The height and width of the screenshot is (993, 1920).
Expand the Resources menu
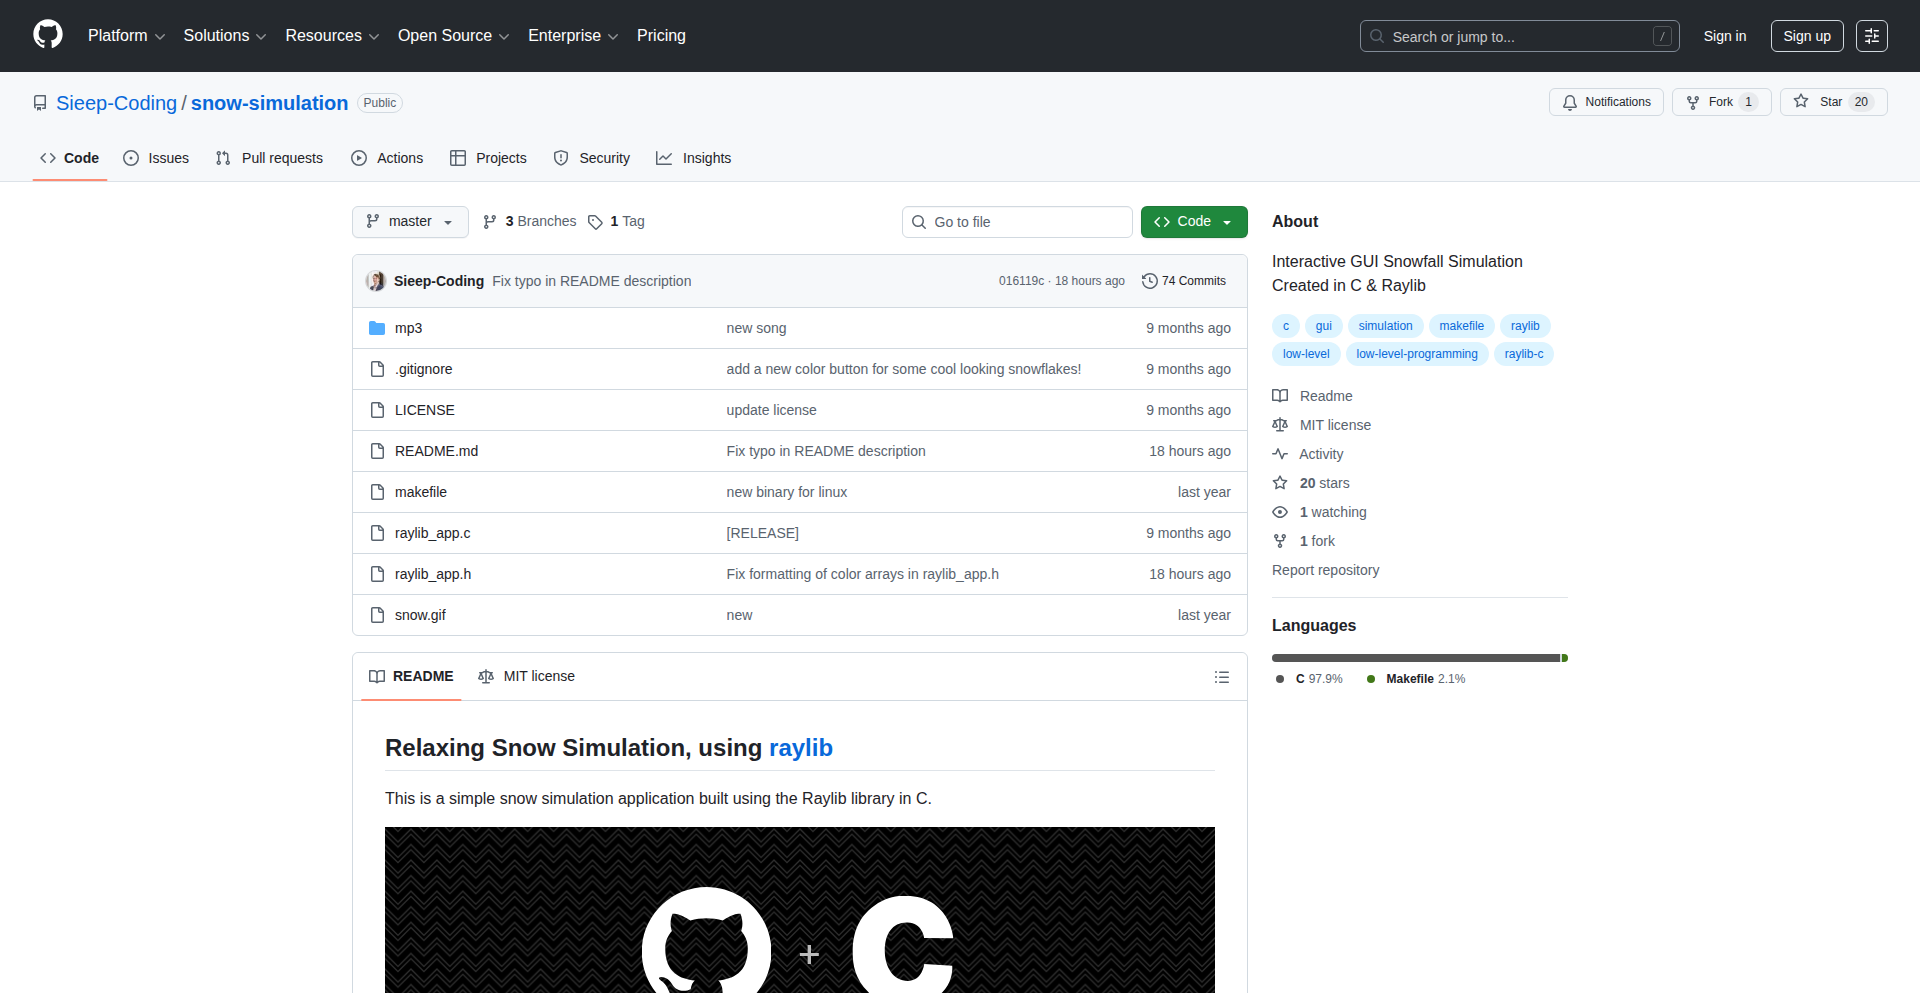pyautogui.click(x=332, y=36)
